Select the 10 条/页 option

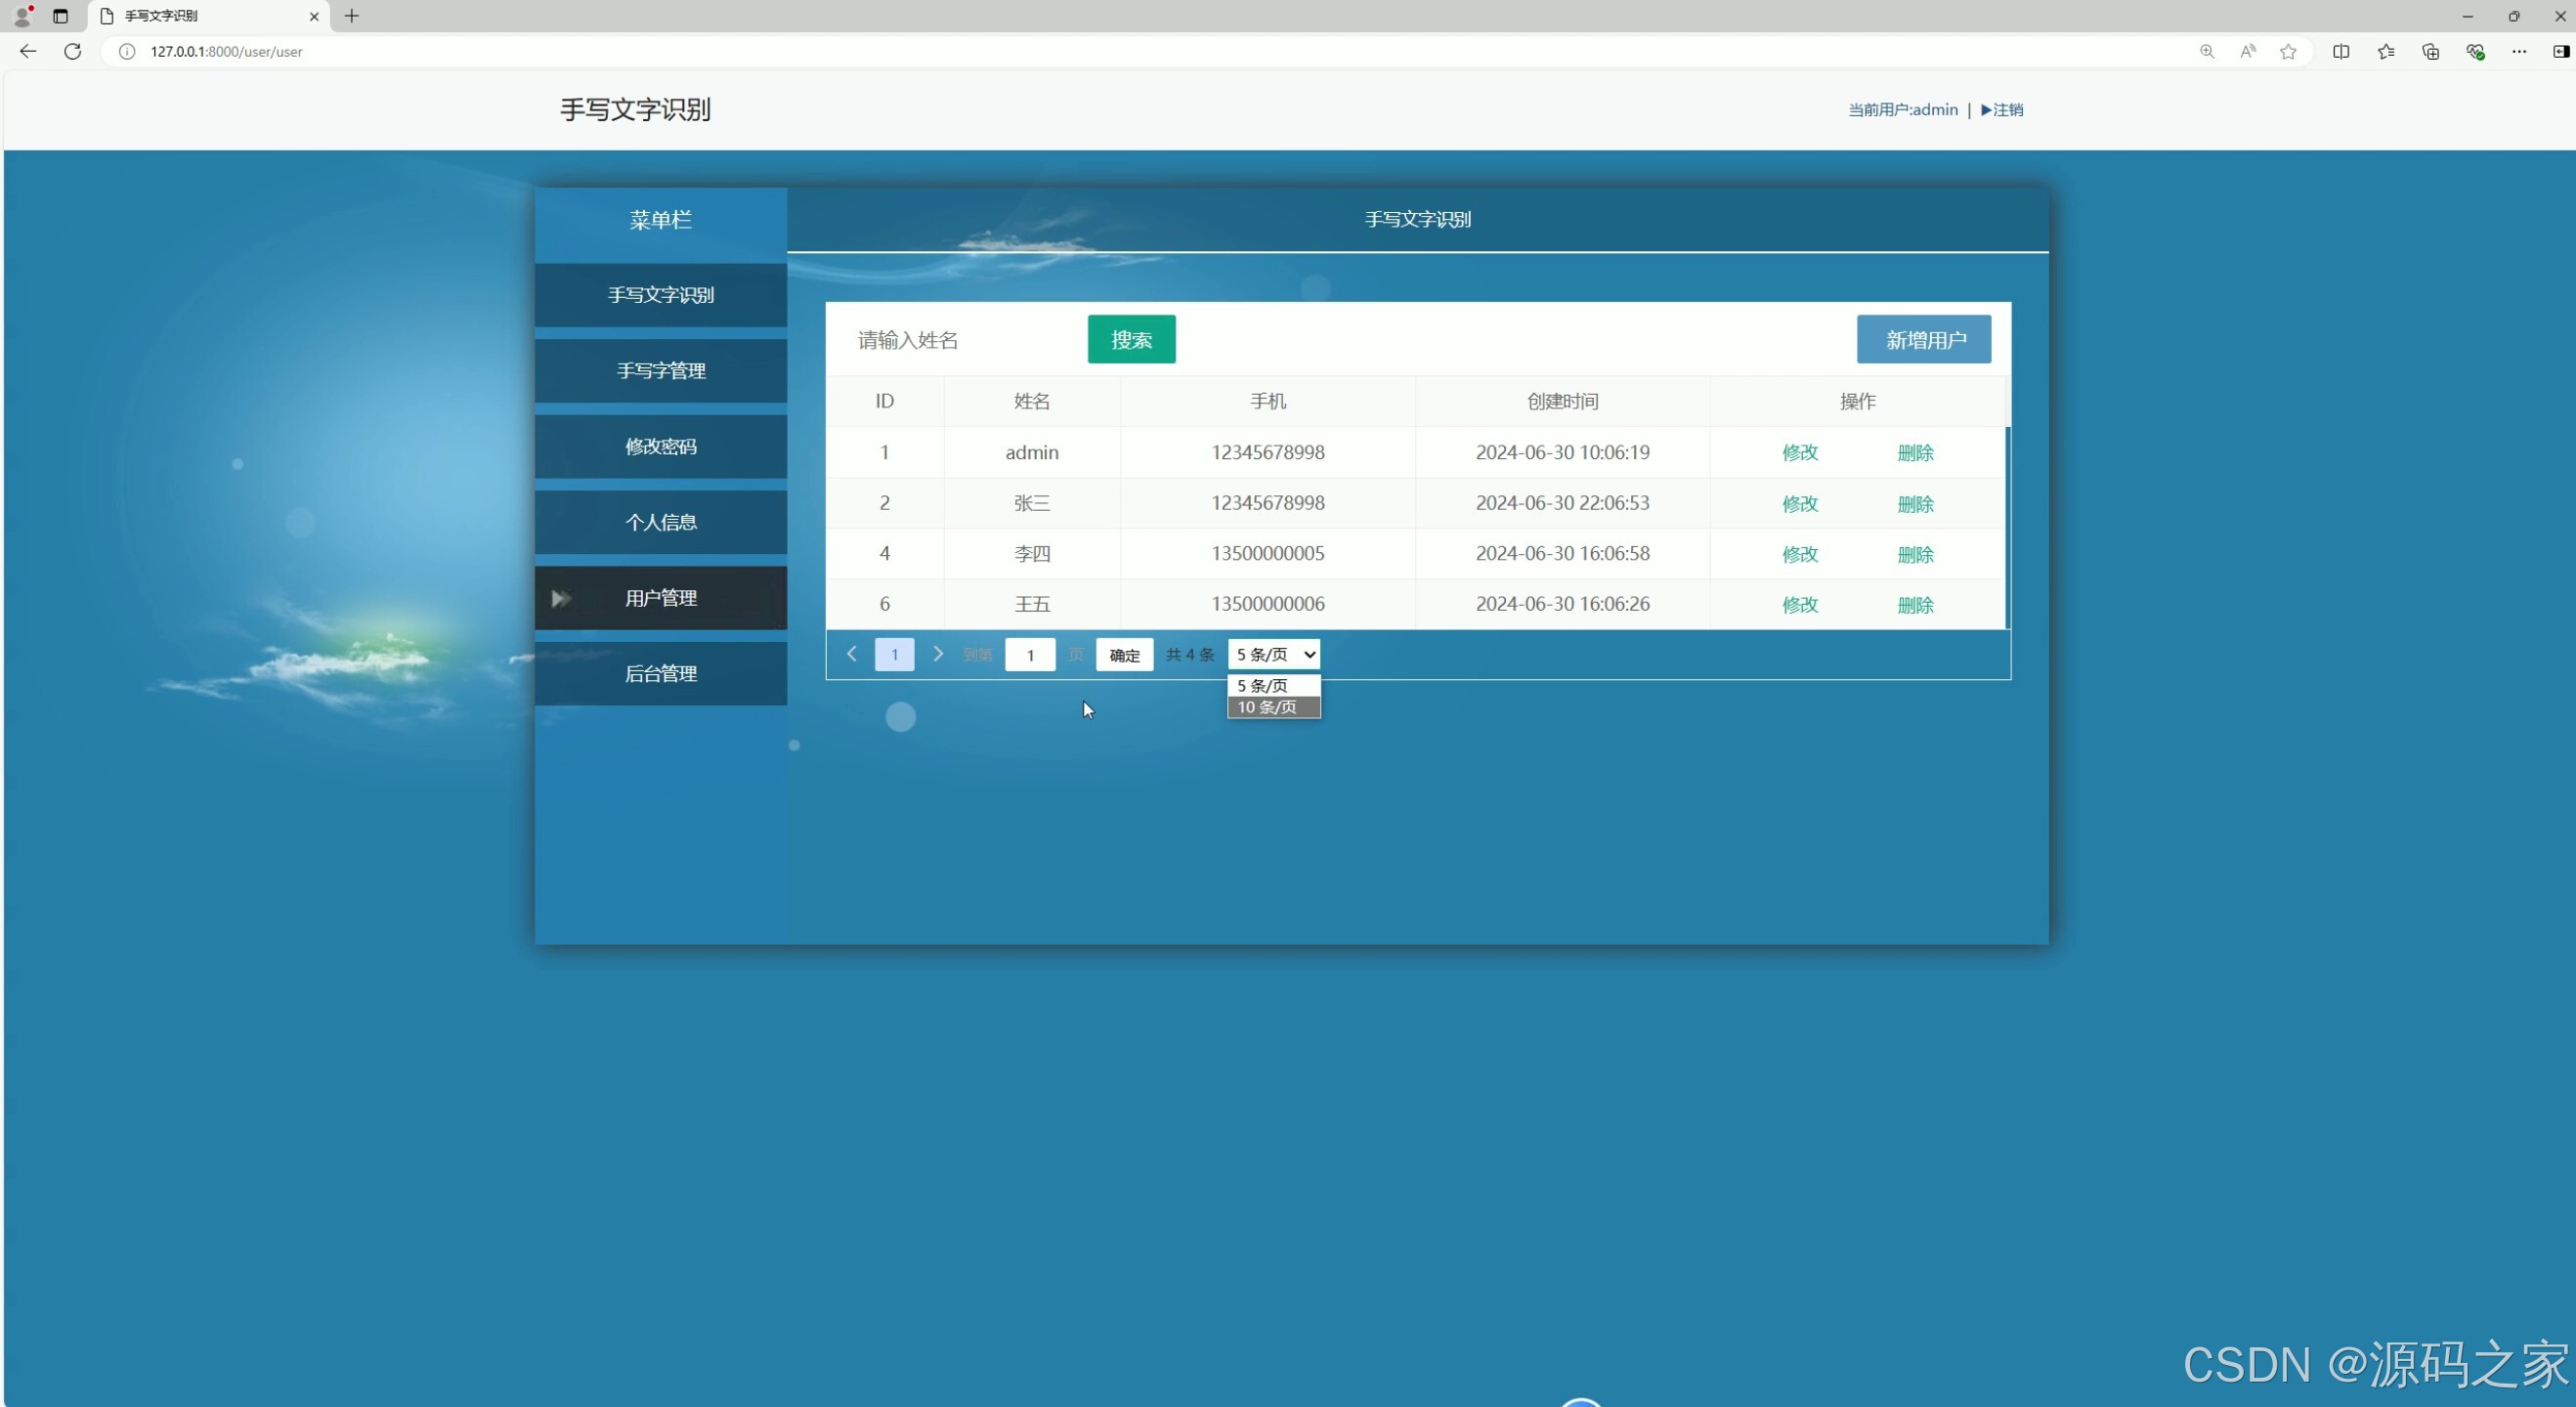tap(1272, 707)
